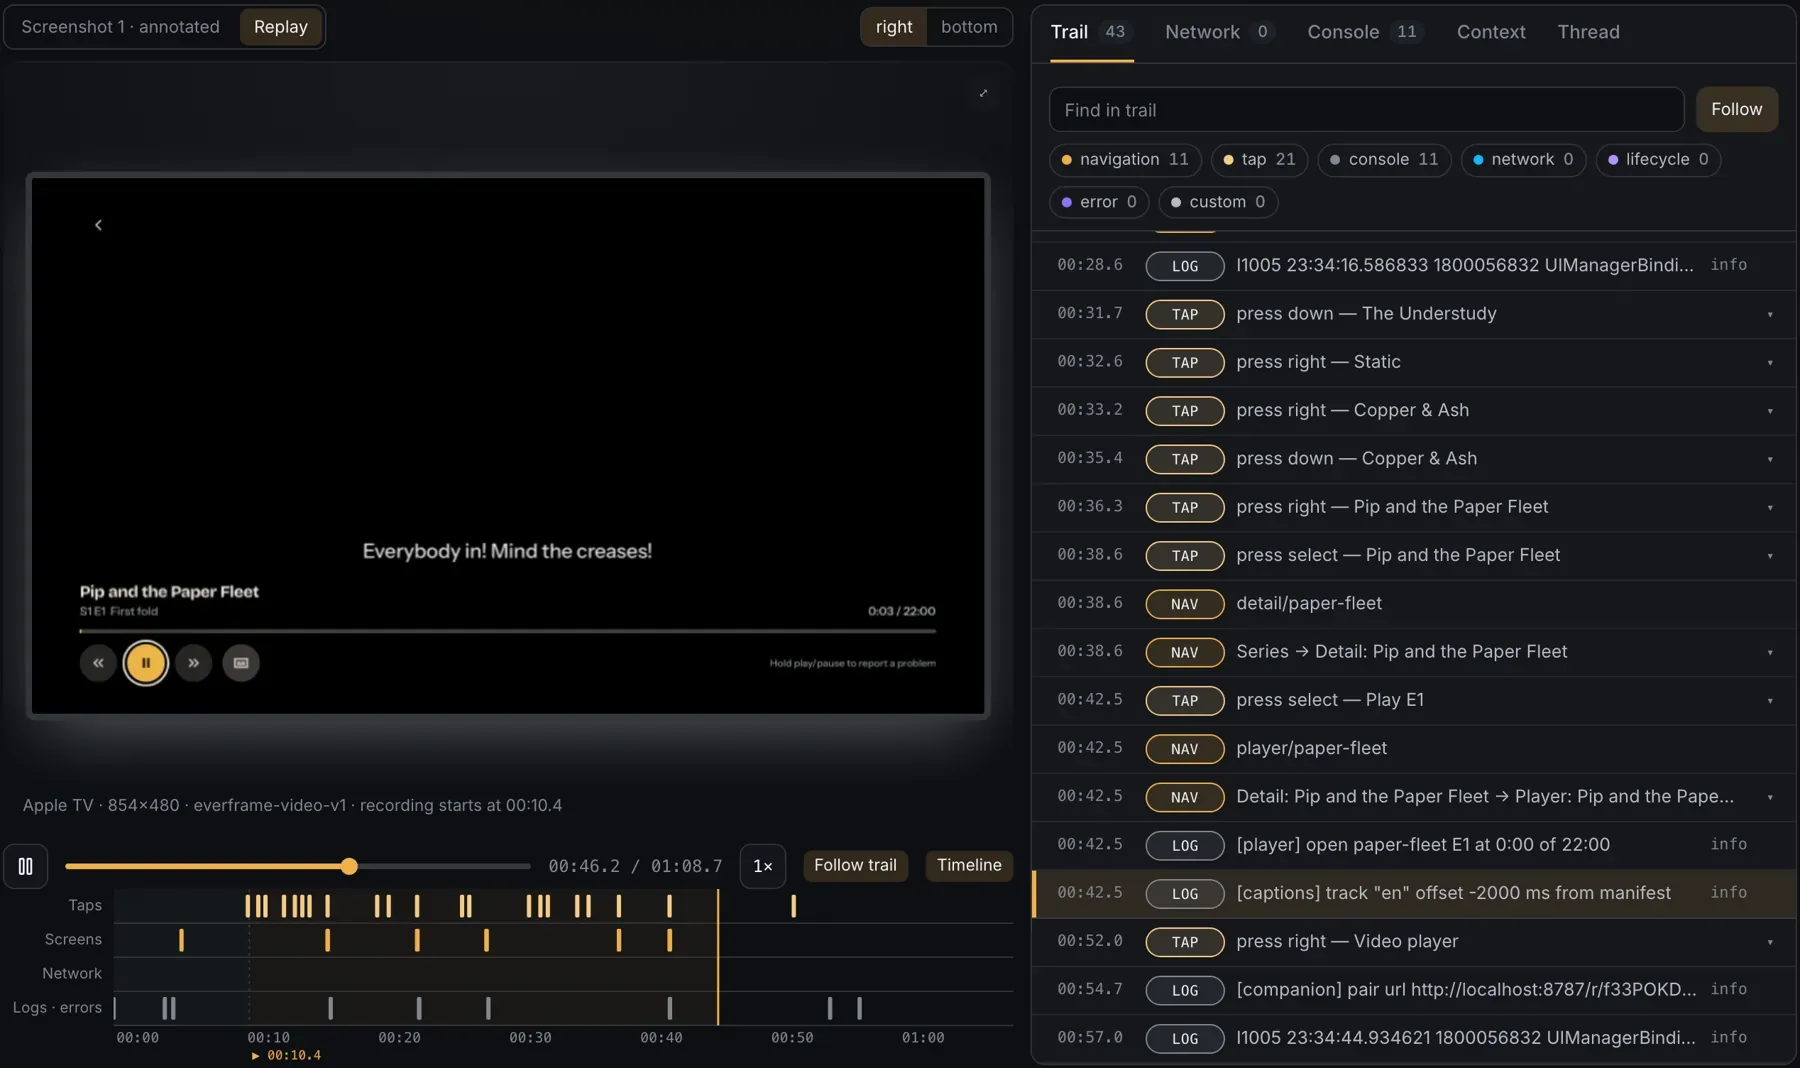Viewport: 1800px width, 1068px height.
Task: Click the tap marker near 00:52 on timeline
Action: pyautogui.click(x=794, y=906)
